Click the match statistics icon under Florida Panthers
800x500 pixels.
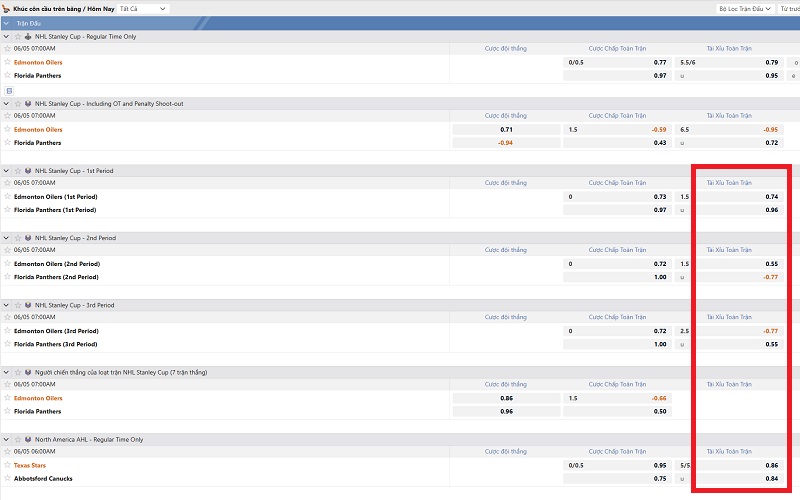(x=9, y=90)
